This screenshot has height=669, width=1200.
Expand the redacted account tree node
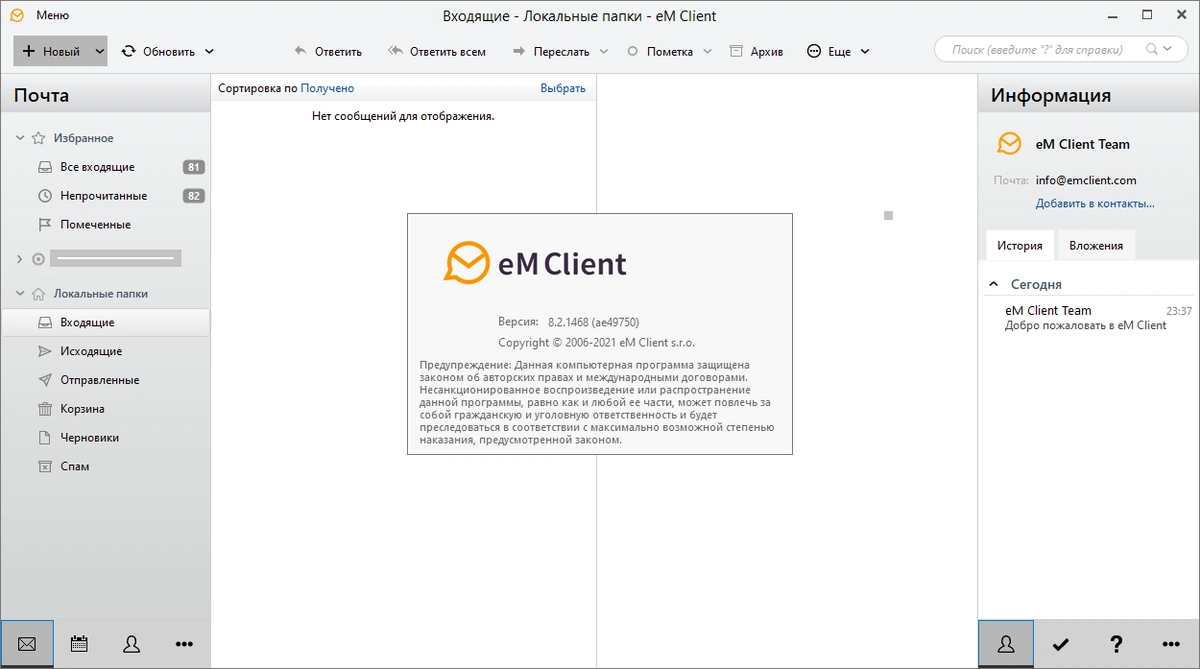(x=20, y=259)
